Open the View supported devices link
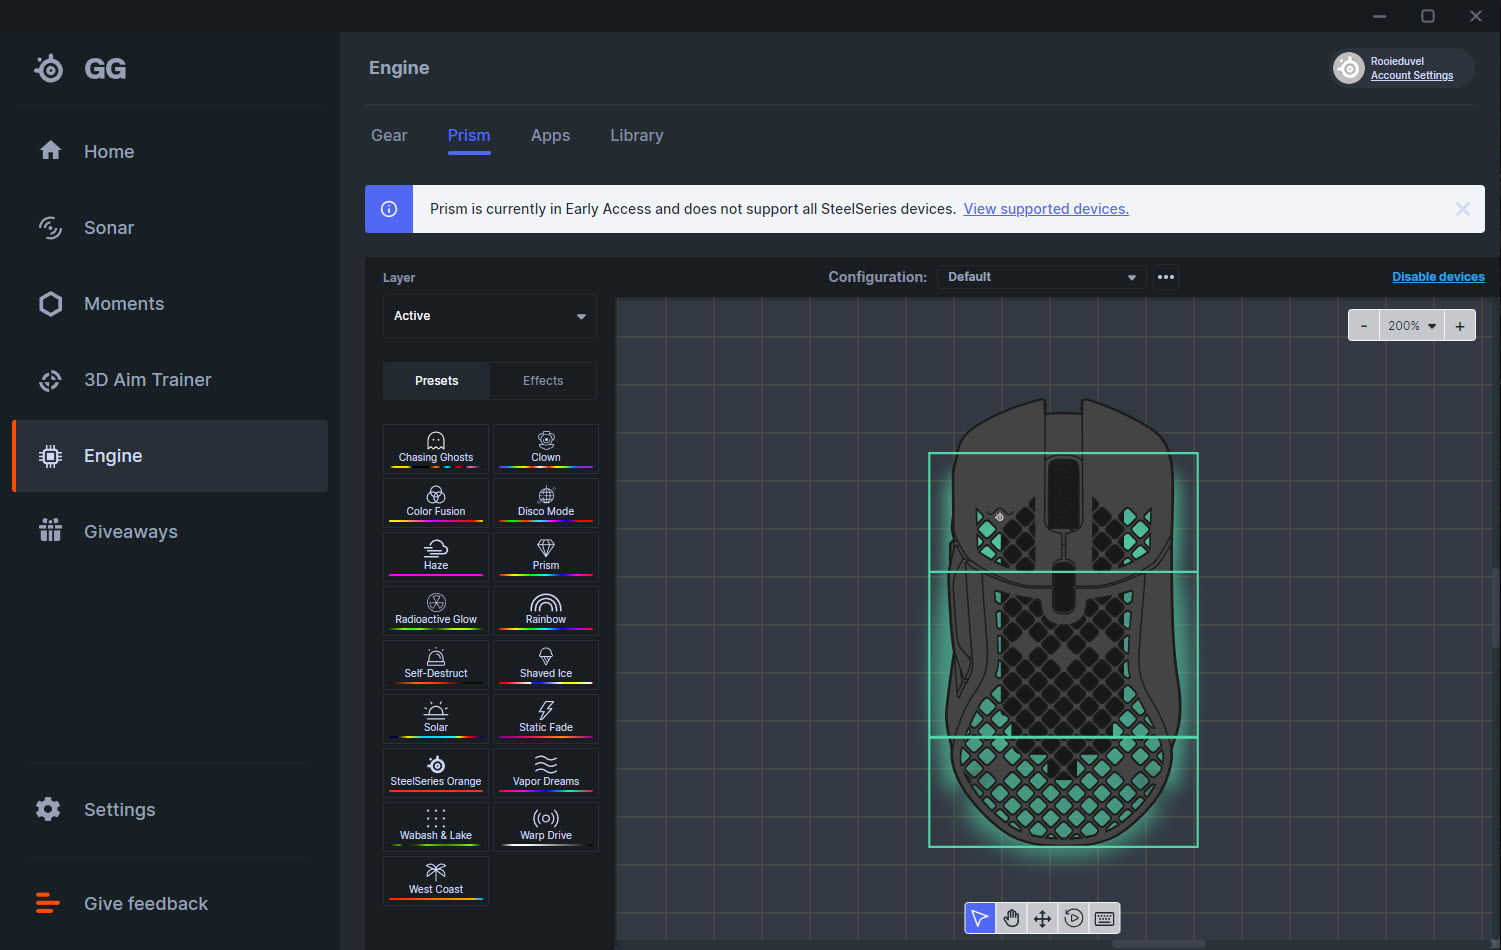The height and width of the screenshot is (950, 1501). tap(1046, 209)
